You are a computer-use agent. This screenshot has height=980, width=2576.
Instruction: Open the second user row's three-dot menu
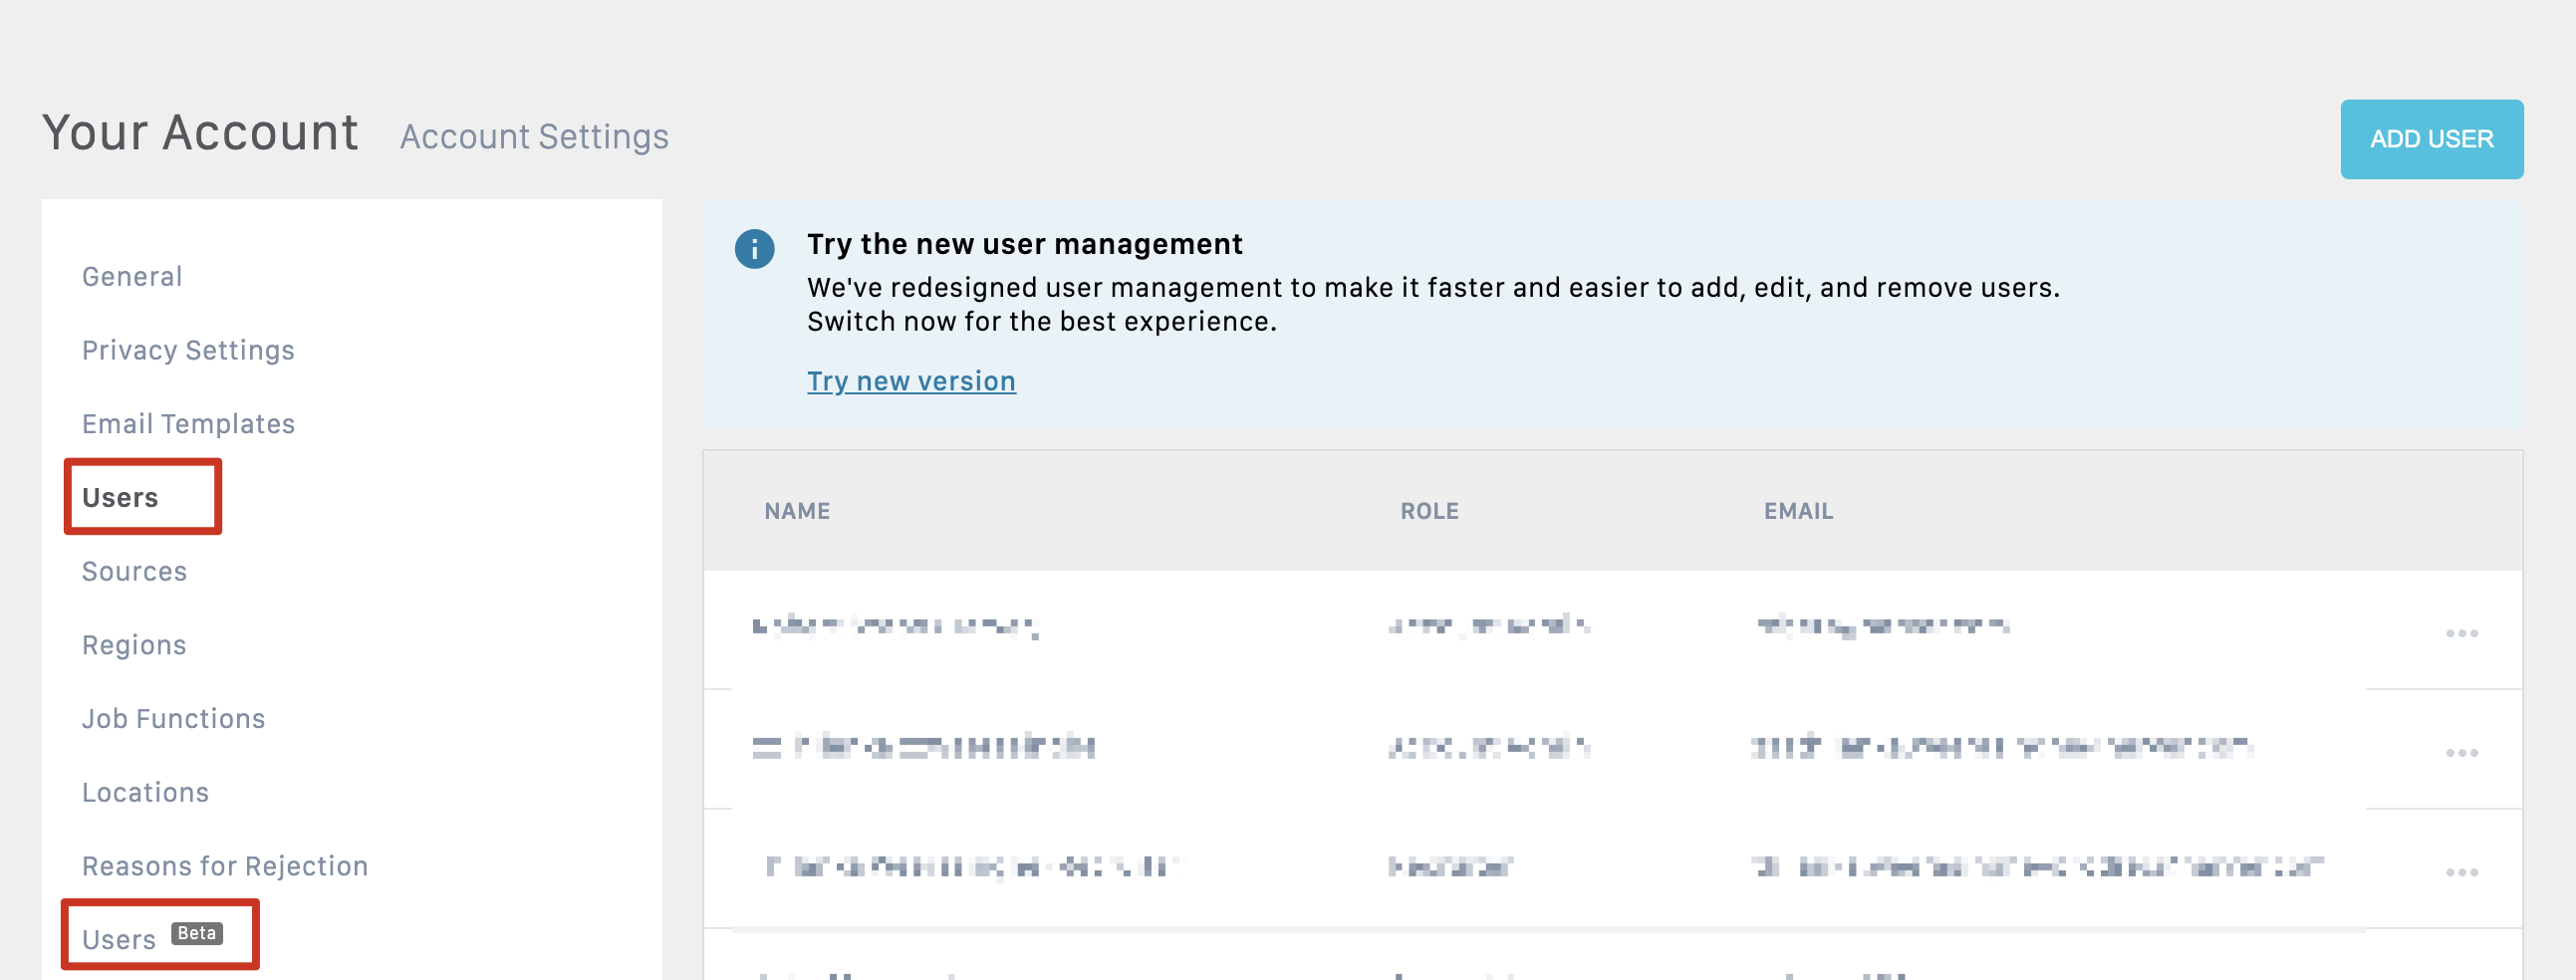click(x=2461, y=752)
